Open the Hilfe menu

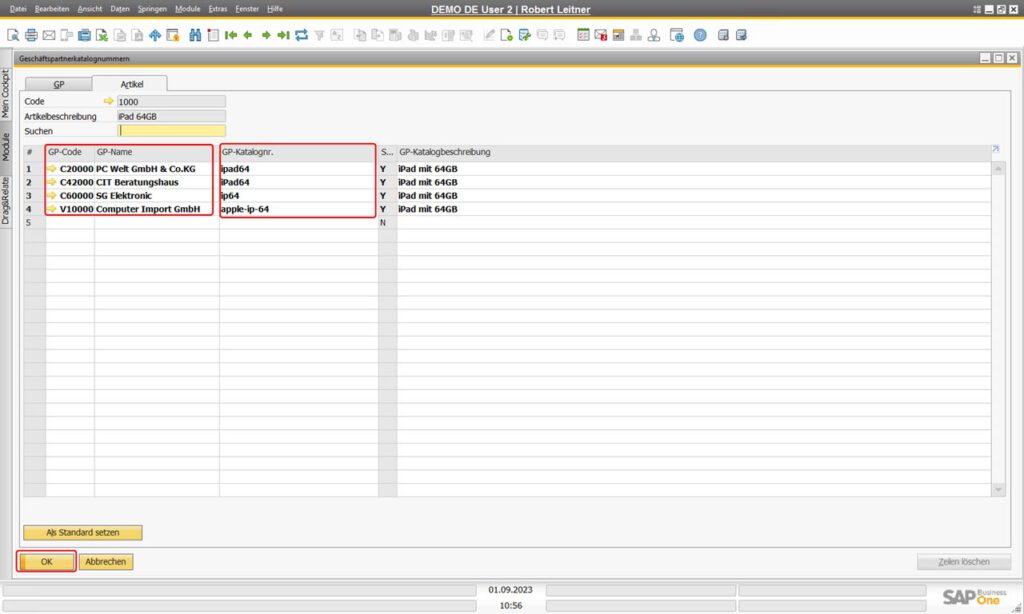275,9
